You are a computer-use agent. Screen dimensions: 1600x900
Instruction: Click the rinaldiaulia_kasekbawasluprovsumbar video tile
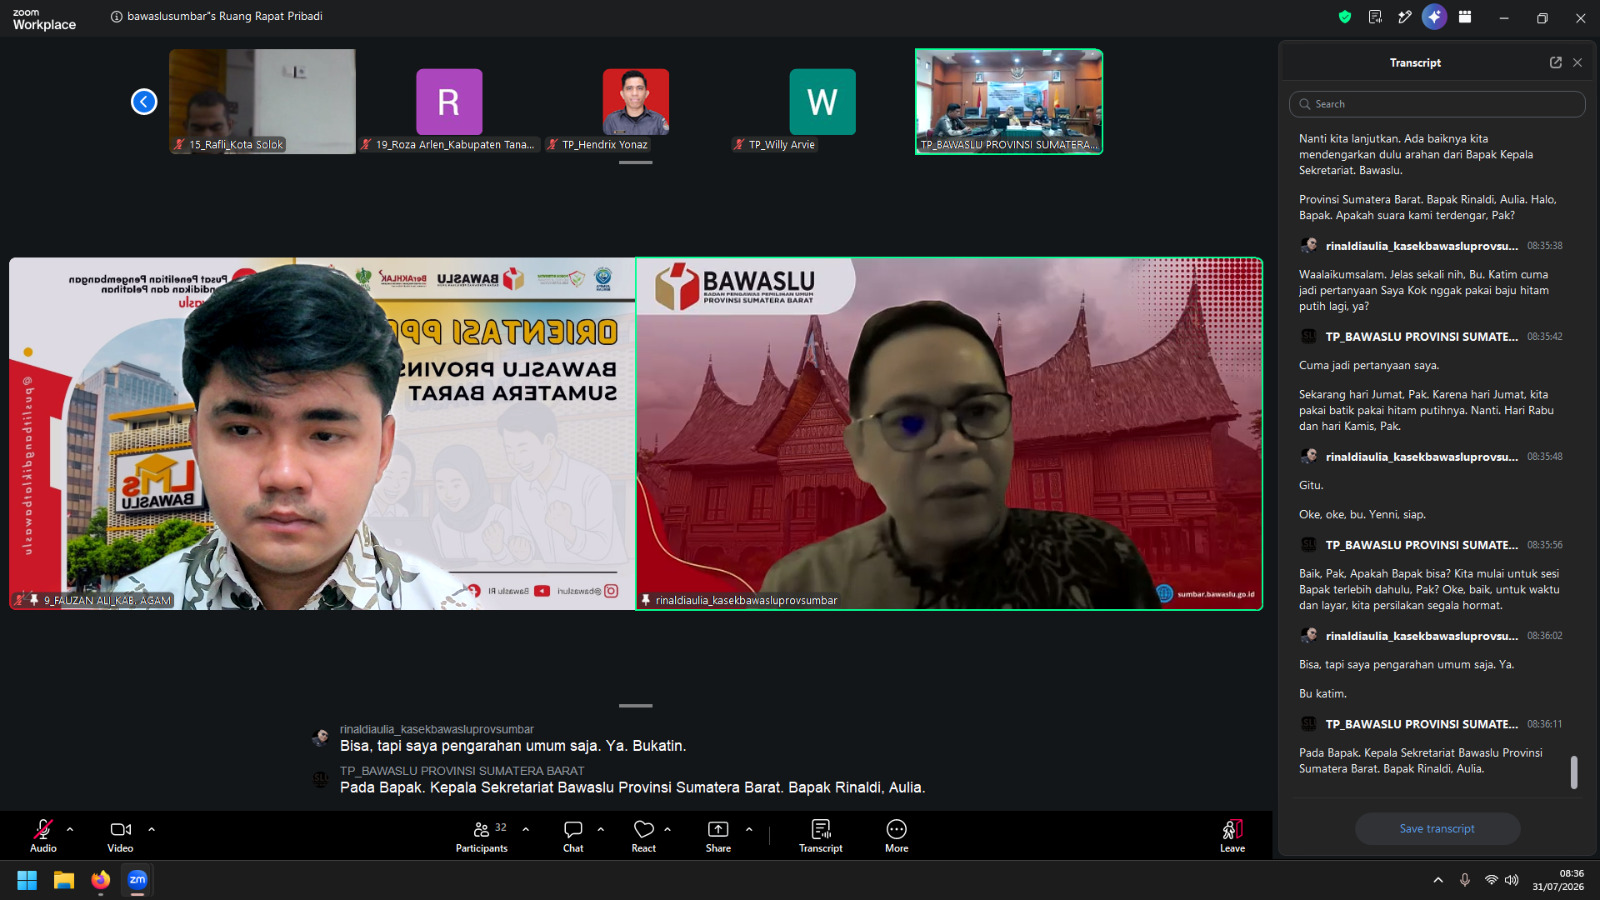(949, 434)
